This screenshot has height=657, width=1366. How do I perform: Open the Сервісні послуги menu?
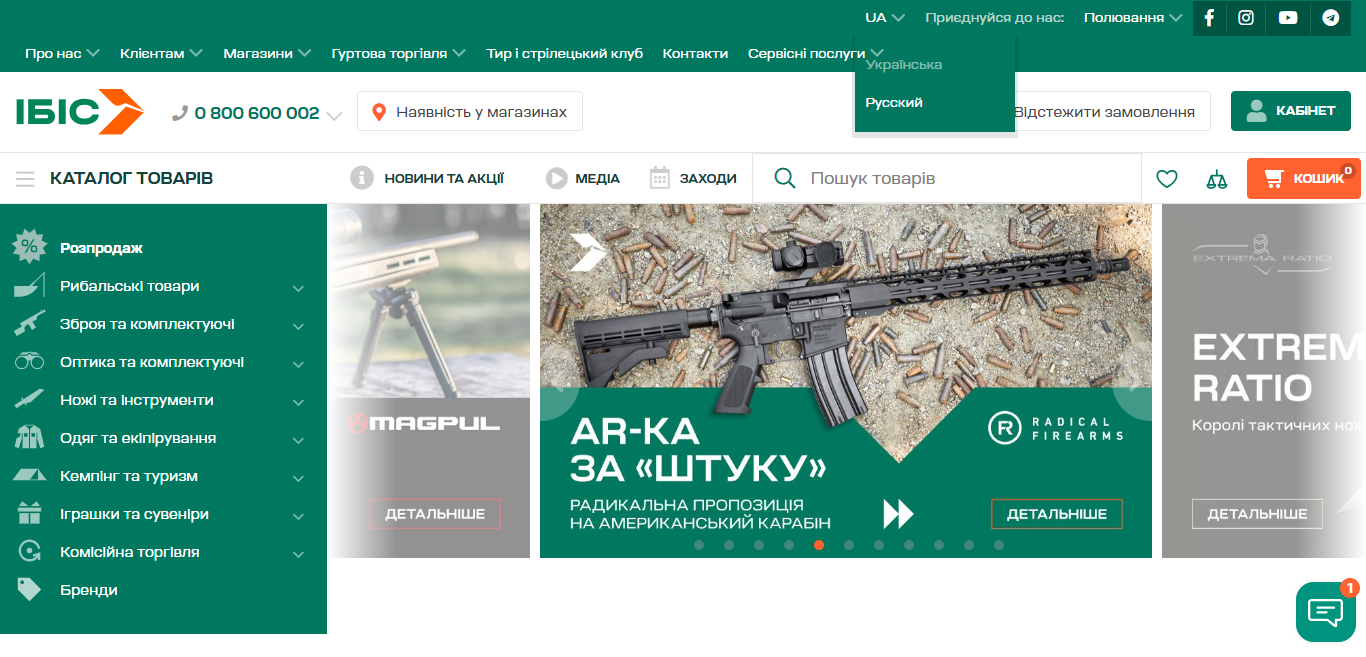pyautogui.click(x=815, y=53)
